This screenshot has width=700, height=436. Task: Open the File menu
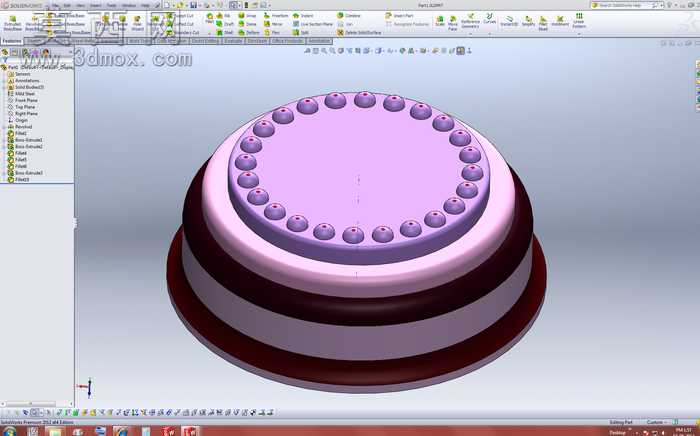[55, 5]
